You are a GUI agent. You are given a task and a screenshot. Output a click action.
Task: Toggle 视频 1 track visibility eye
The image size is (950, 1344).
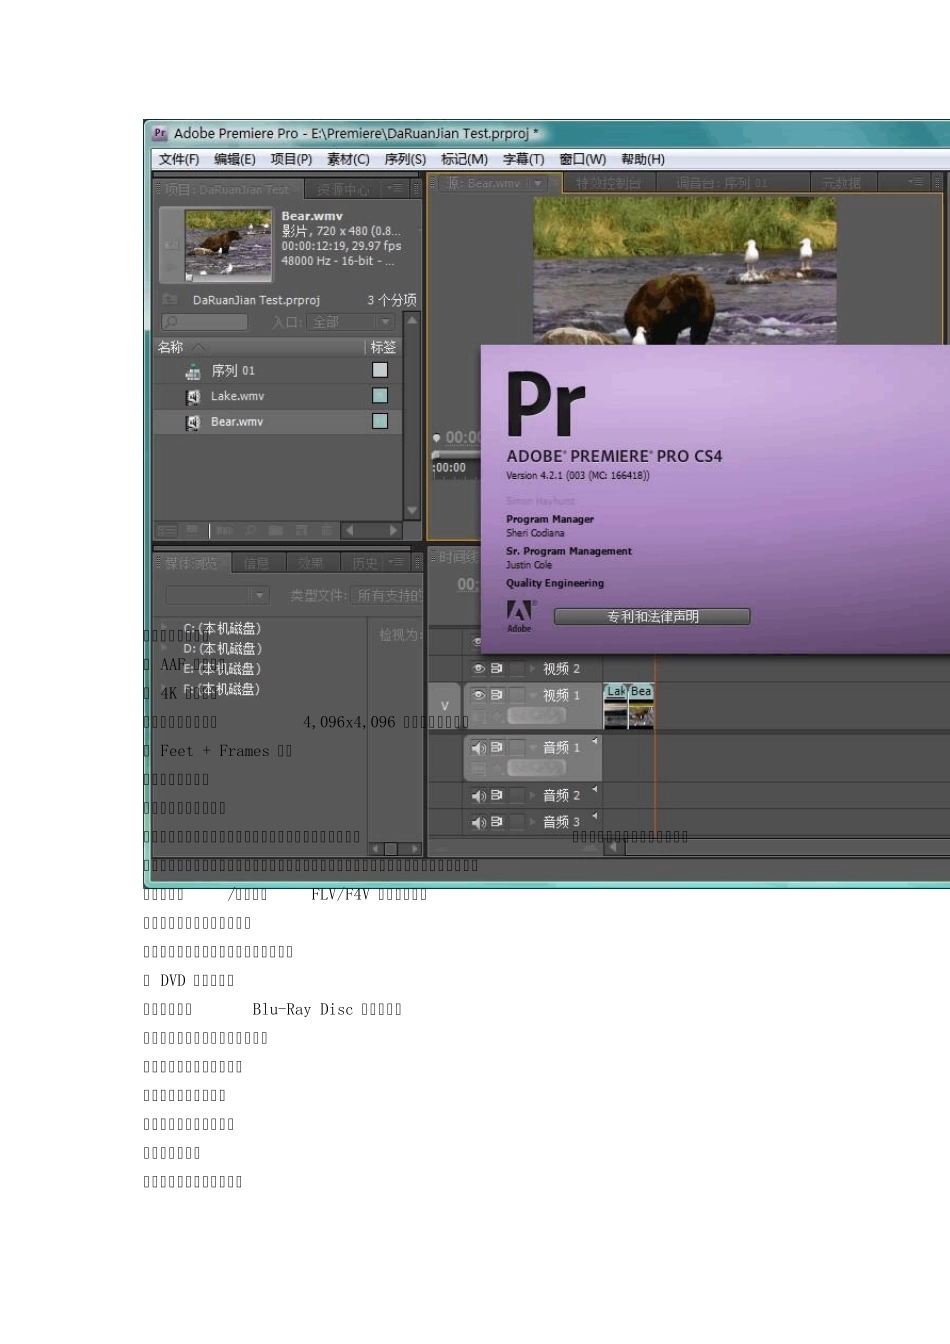[x=478, y=695]
